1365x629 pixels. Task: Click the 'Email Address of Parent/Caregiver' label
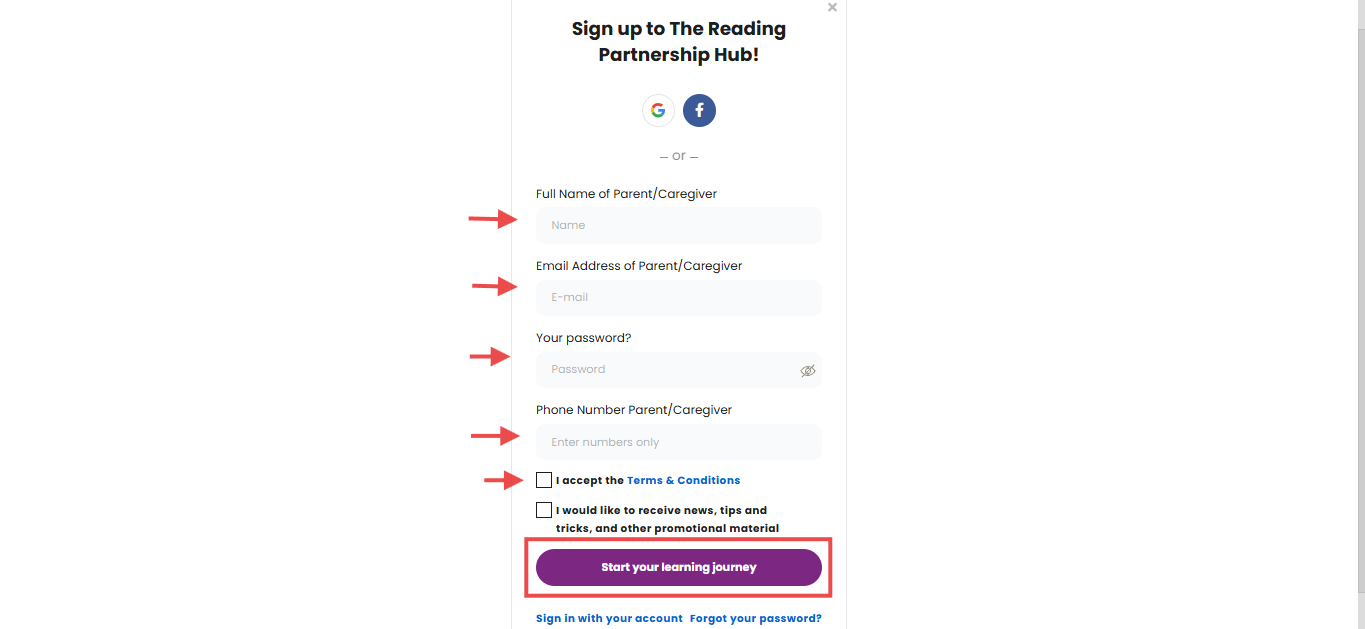tap(639, 266)
